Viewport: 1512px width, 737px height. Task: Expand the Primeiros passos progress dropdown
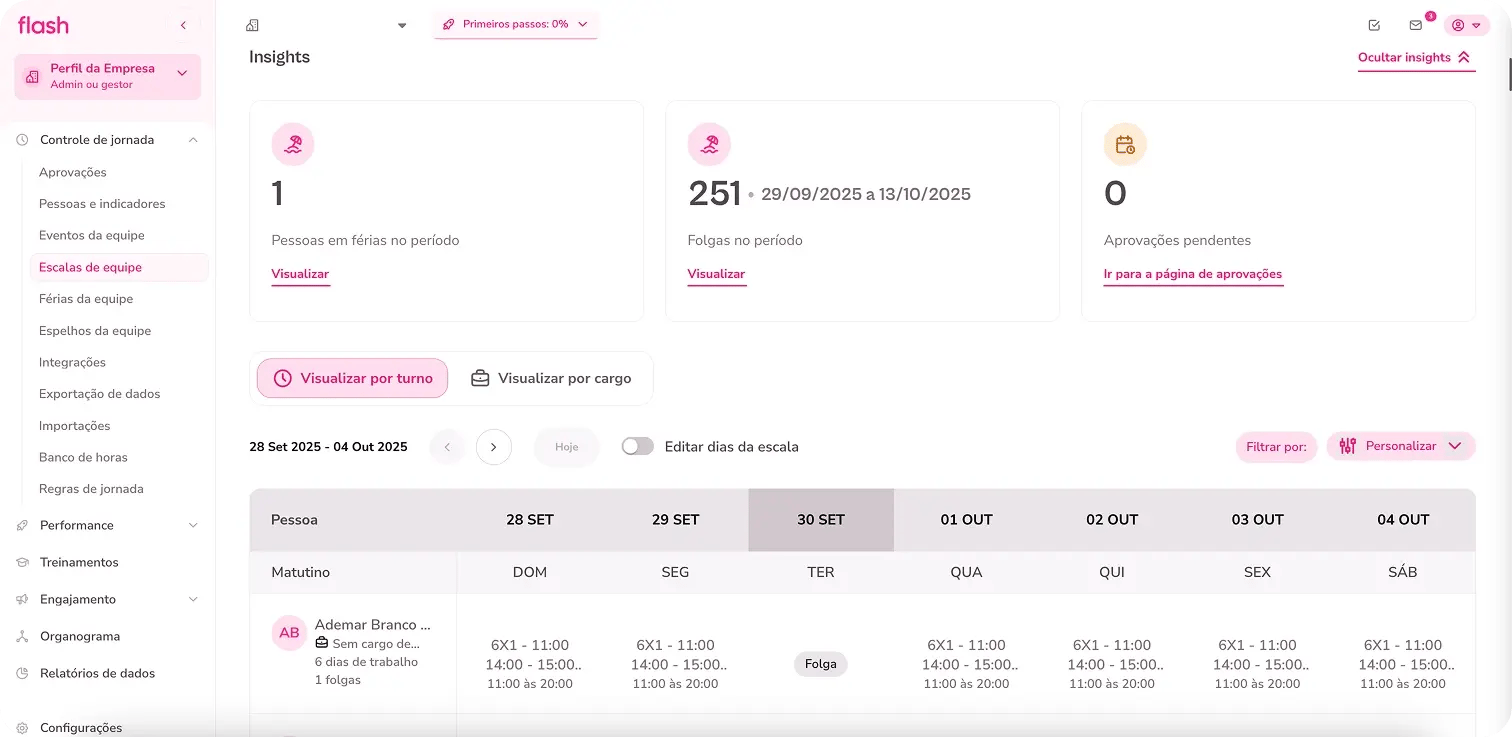[515, 24]
